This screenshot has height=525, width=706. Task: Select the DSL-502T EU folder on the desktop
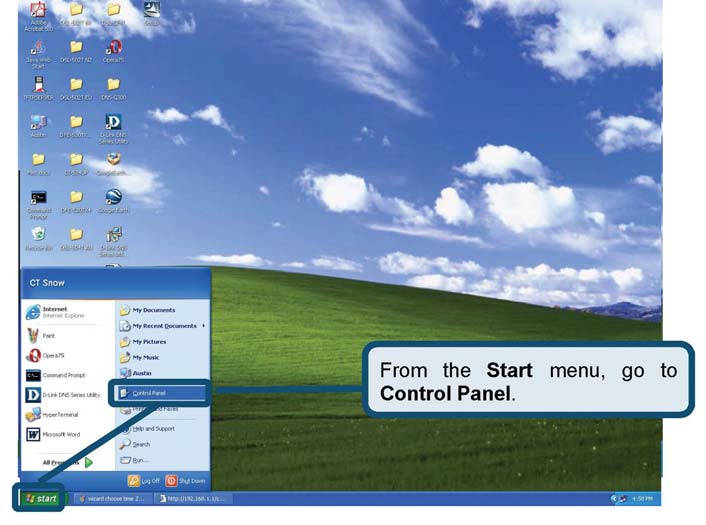pos(76,88)
